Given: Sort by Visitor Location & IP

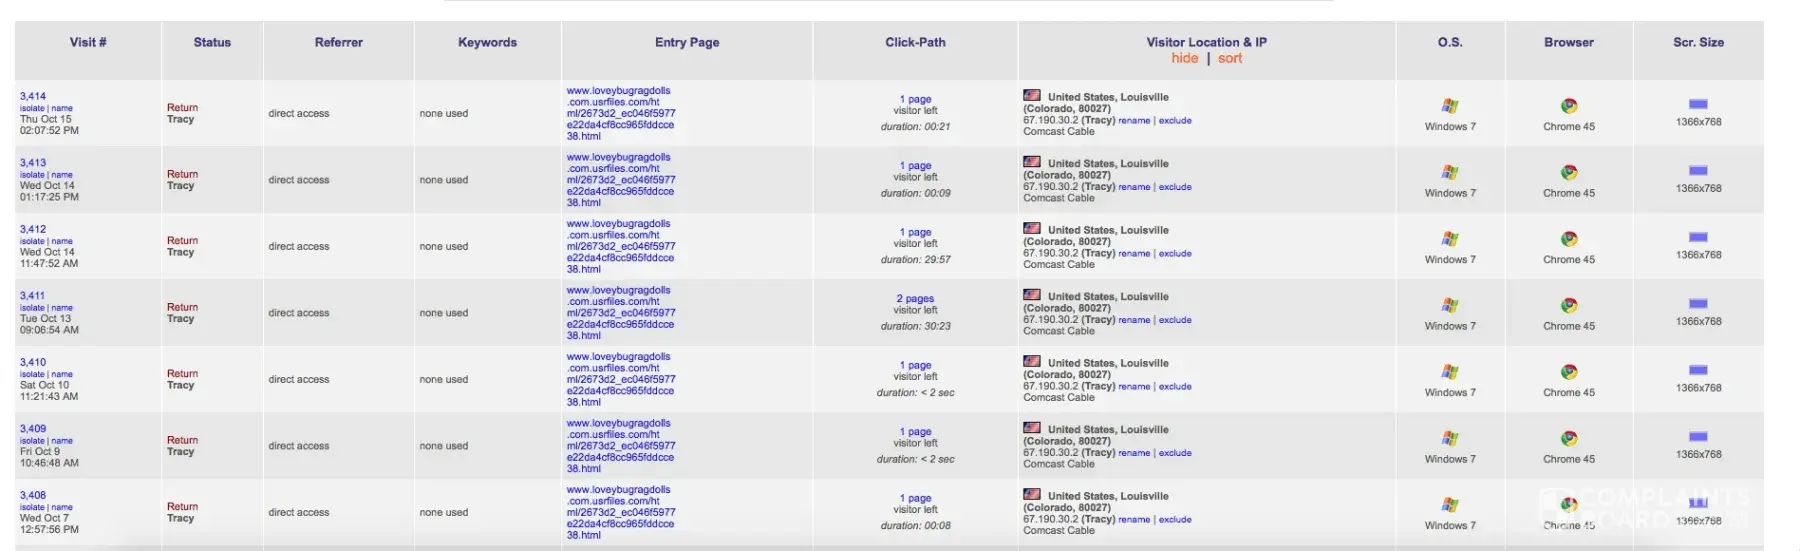Looking at the screenshot, I should click(x=1230, y=59).
